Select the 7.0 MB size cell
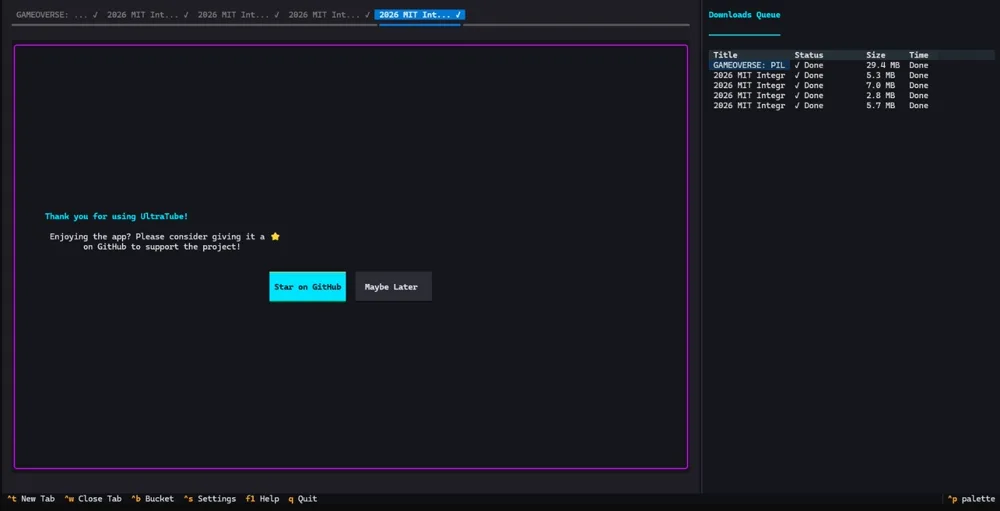Image resolution: width=1000 pixels, height=511 pixels. [881, 85]
